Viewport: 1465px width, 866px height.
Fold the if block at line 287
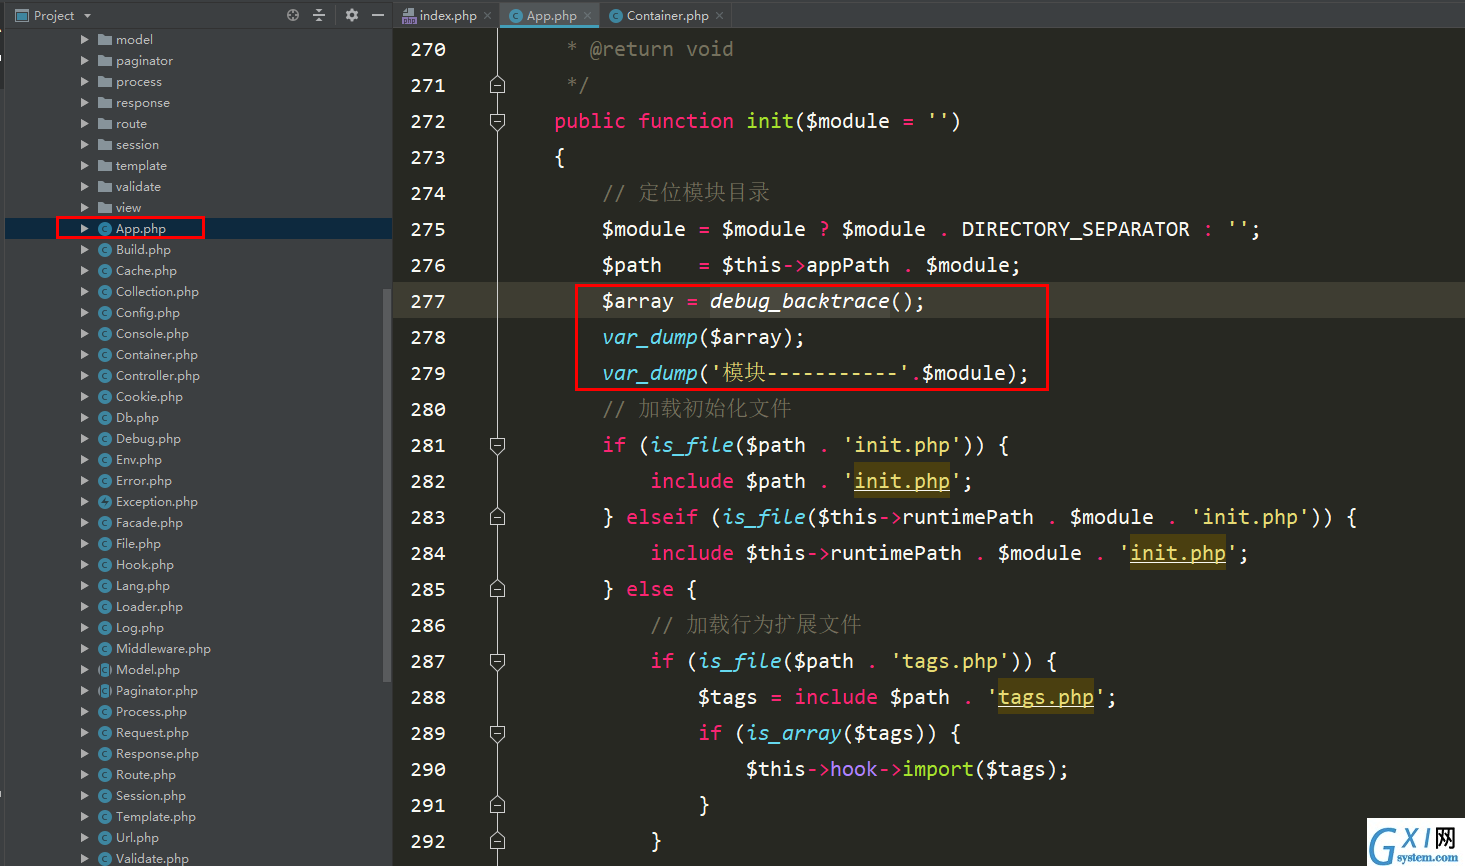click(497, 662)
